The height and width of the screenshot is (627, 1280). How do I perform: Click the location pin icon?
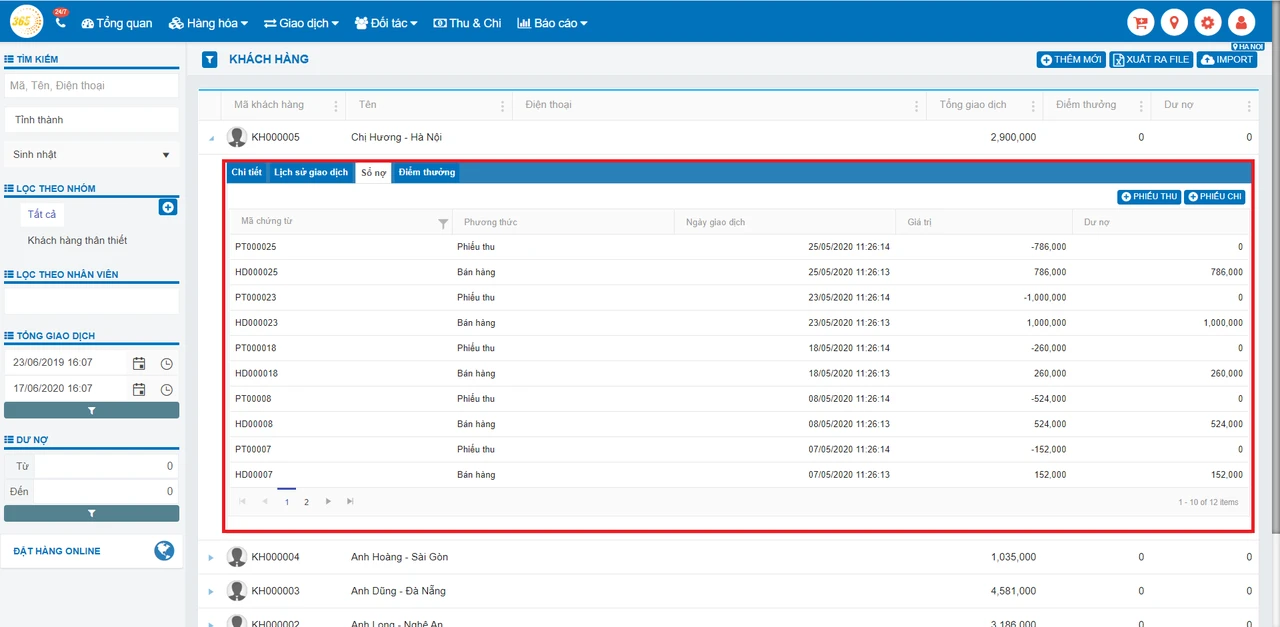(x=1174, y=22)
